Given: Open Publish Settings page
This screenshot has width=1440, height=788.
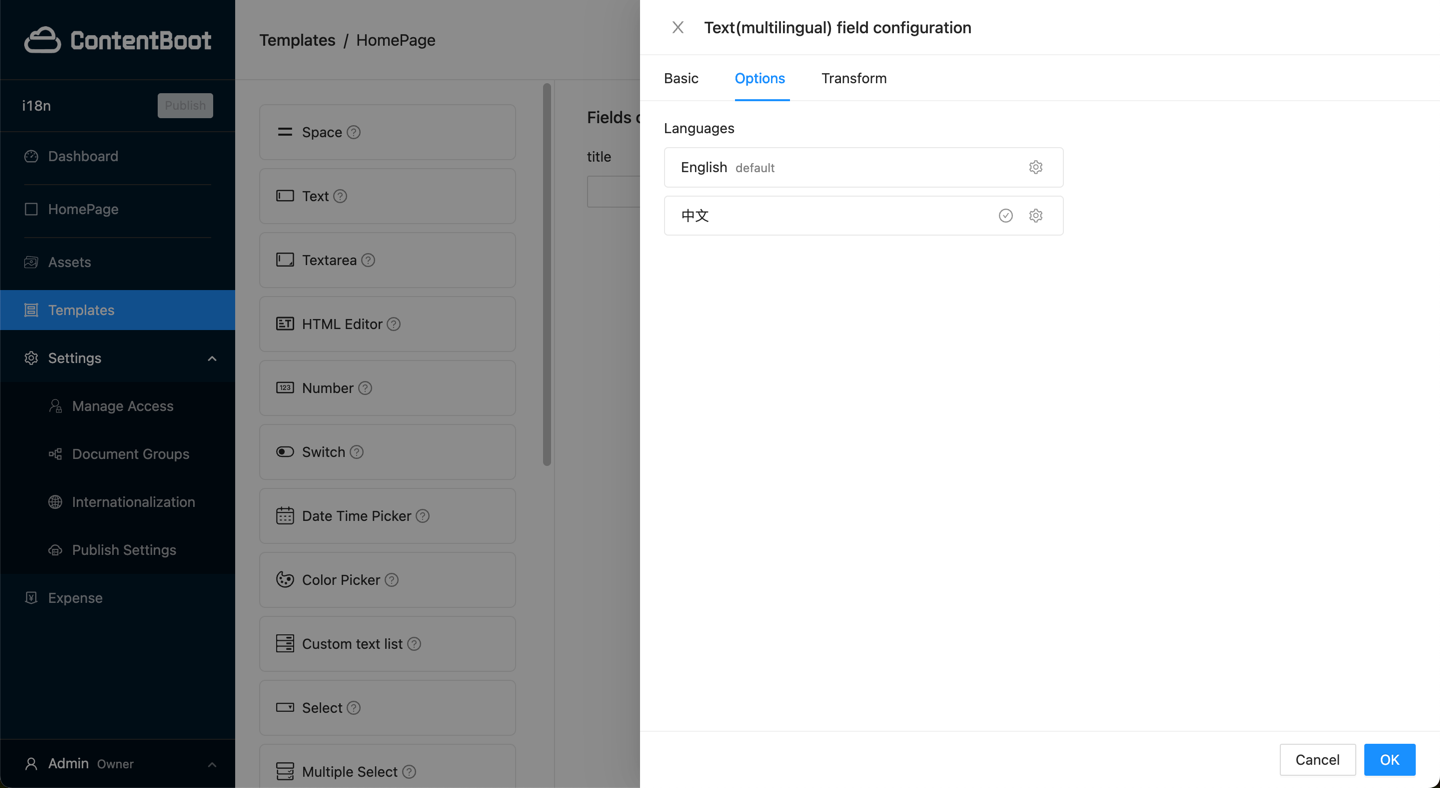Looking at the screenshot, I should click(x=118, y=550).
